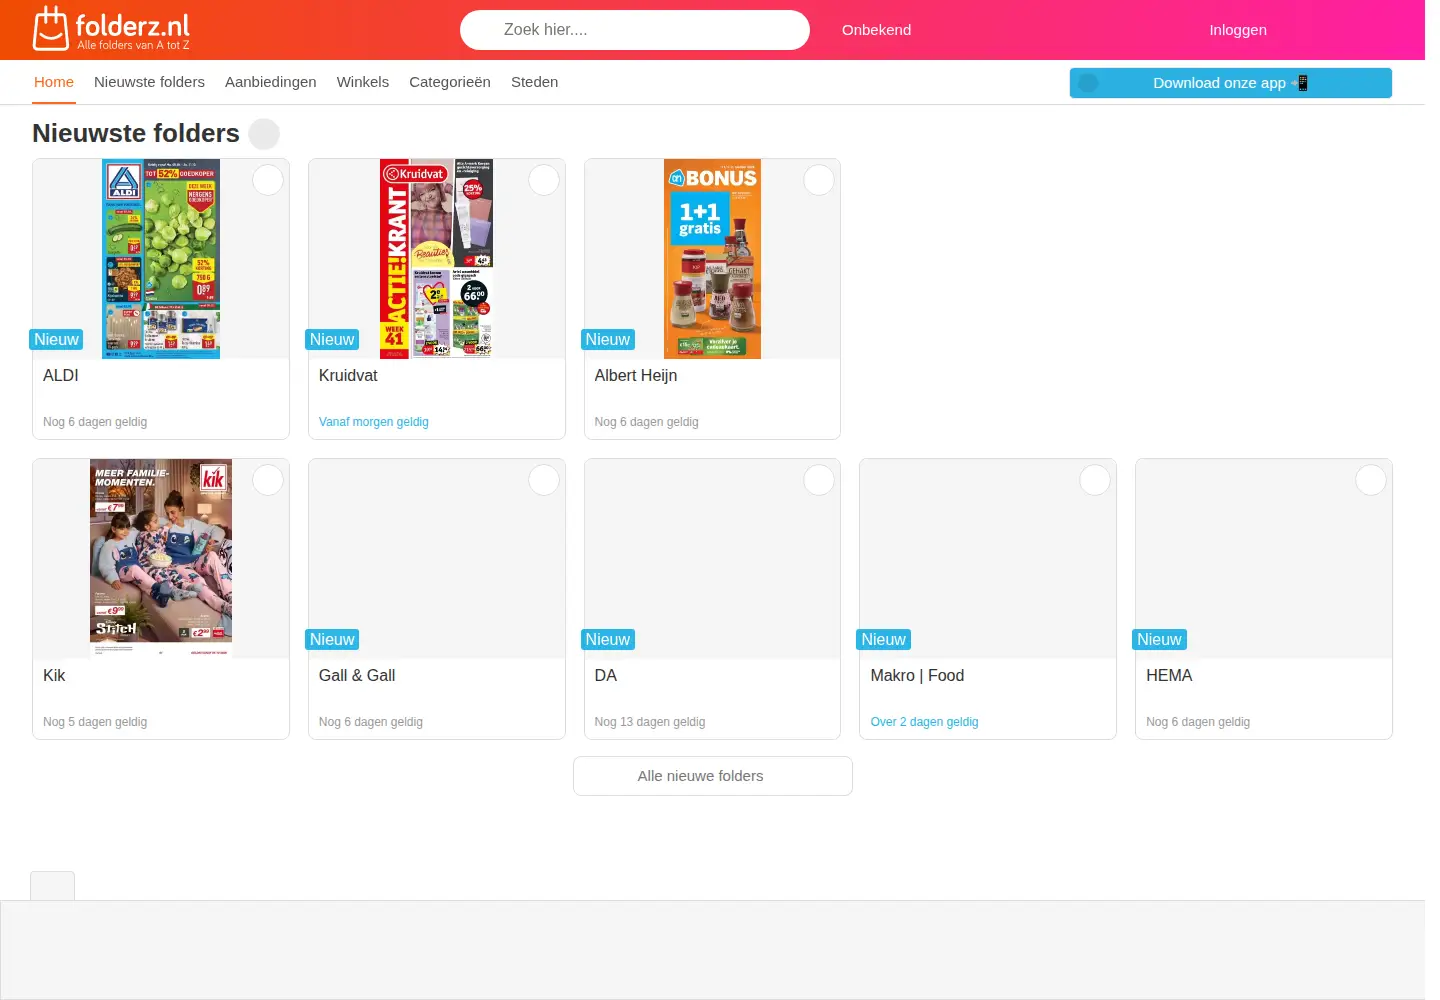Click the round icon beside Nieuwste folders heading
This screenshot has width=1440, height=1000.
click(x=264, y=134)
